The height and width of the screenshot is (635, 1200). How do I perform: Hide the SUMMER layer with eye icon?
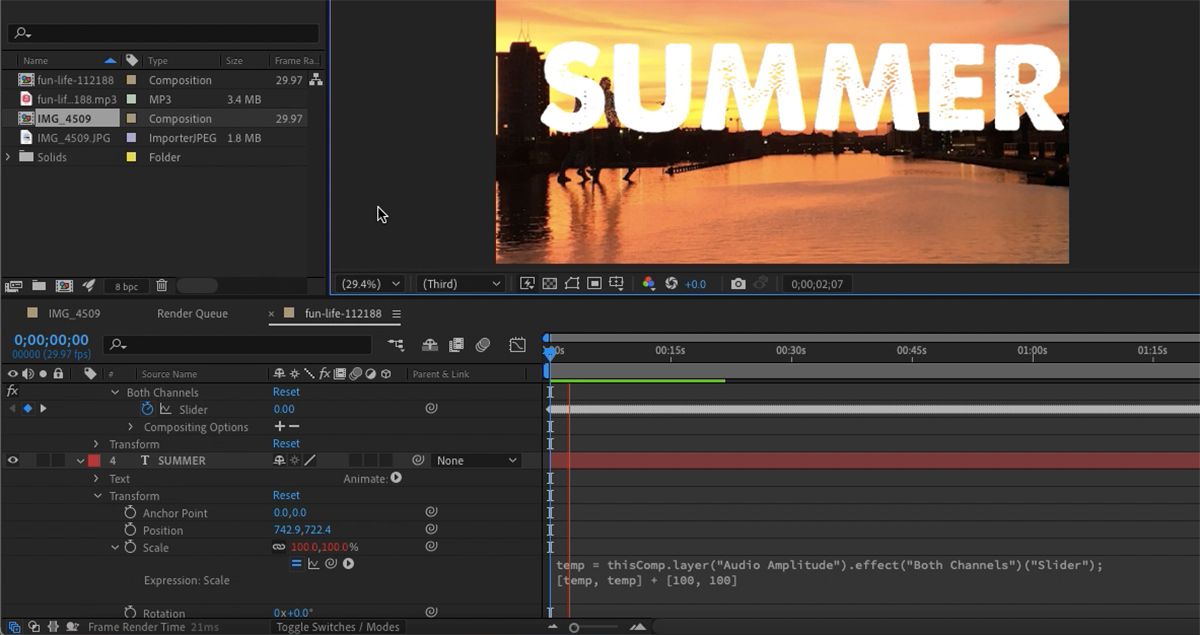click(x=13, y=461)
